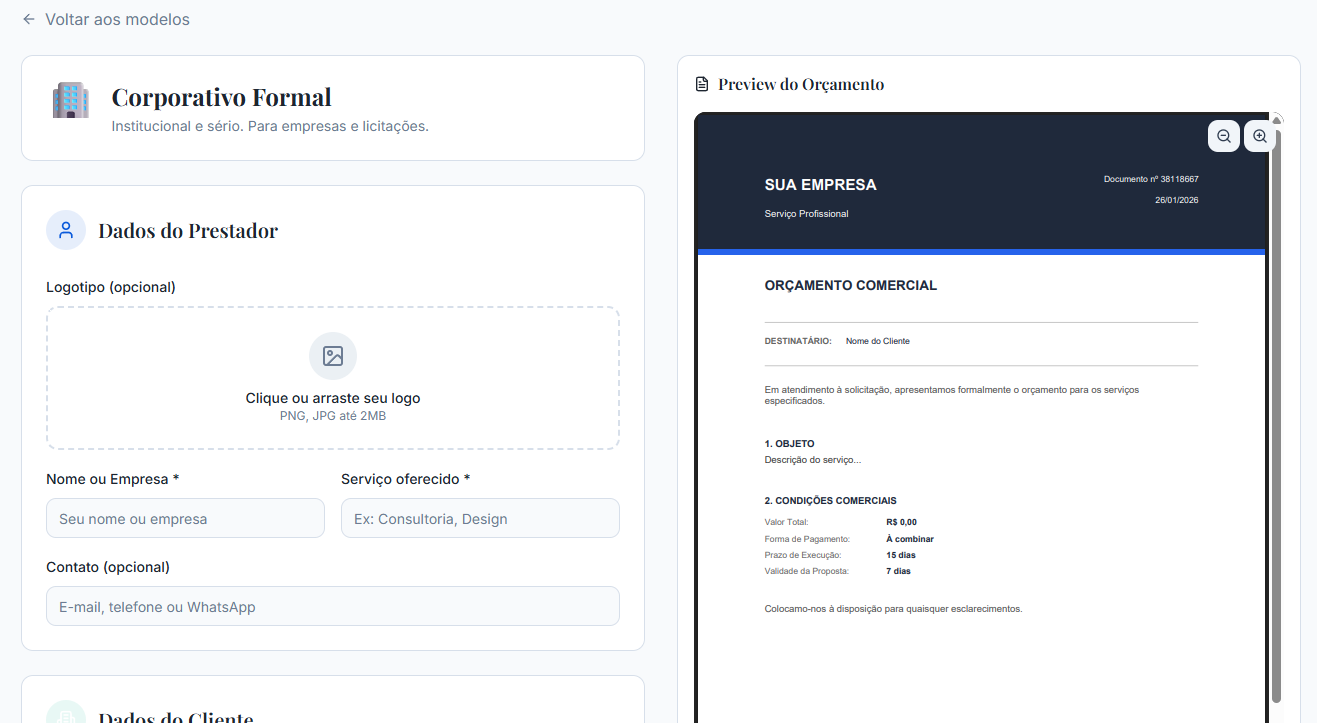
Task: Focus the Serviço oferecido input field
Action: (x=480, y=518)
